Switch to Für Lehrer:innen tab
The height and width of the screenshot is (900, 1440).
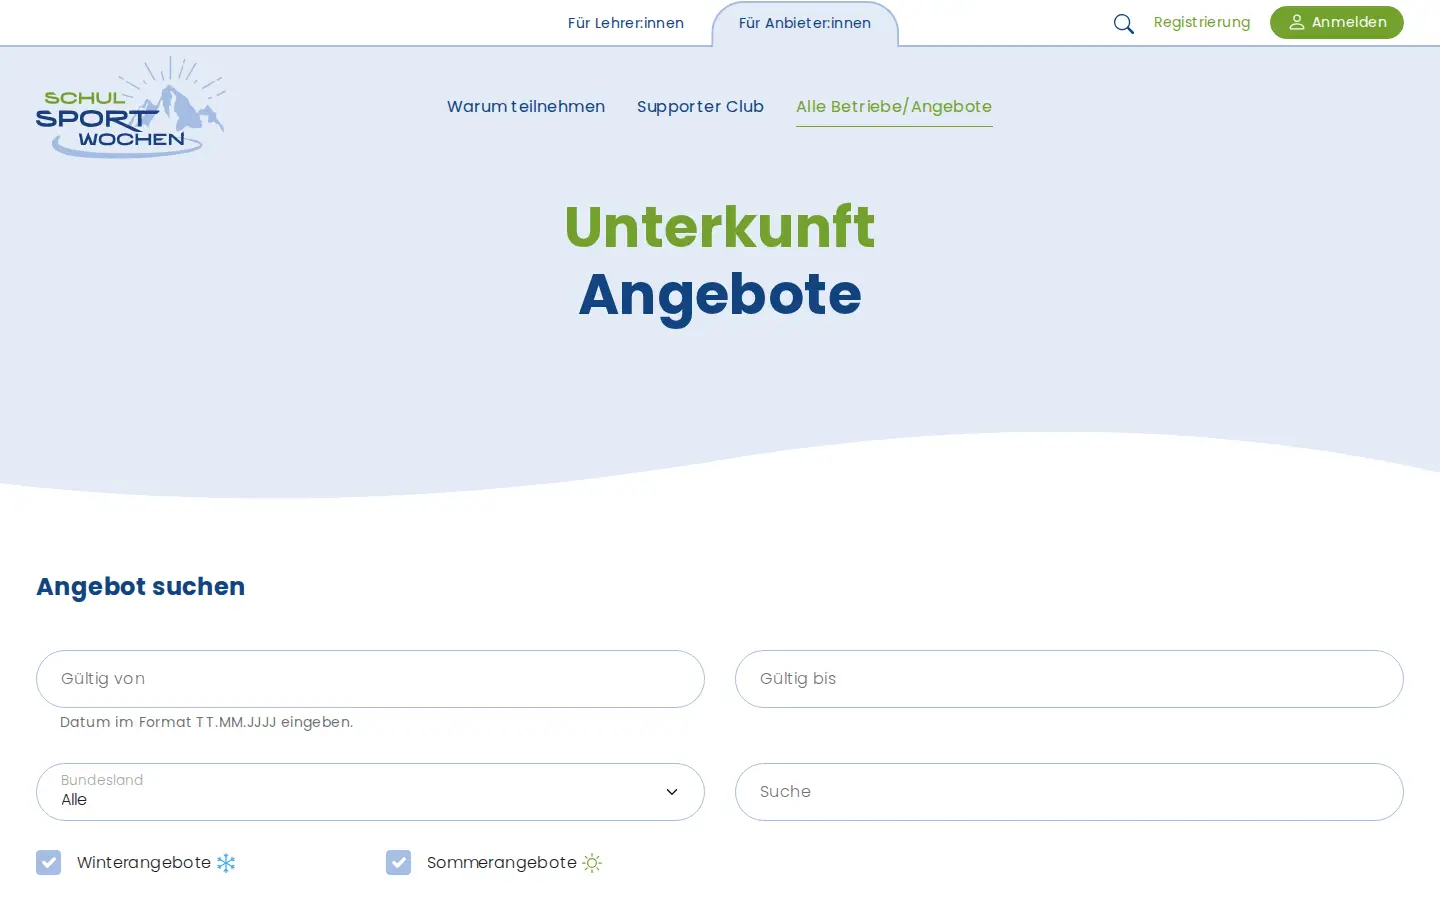click(x=626, y=23)
